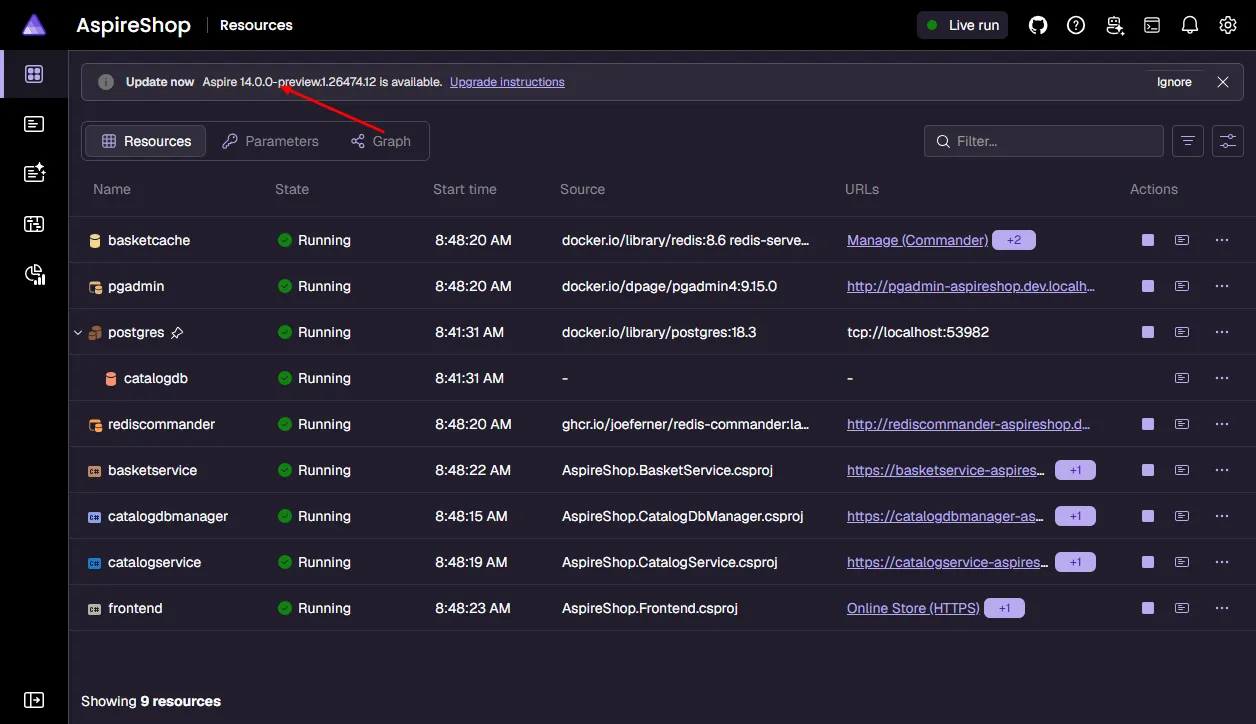Click the AspireShop.Frontend.csproj source

pos(650,608)
